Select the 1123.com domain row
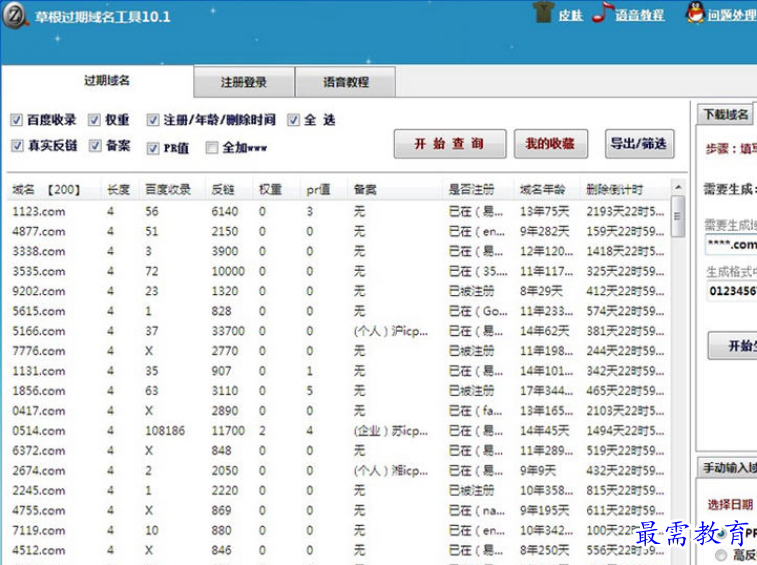This screenshot has height=565, width=757. pyautogui.click(x=39, y=211)
